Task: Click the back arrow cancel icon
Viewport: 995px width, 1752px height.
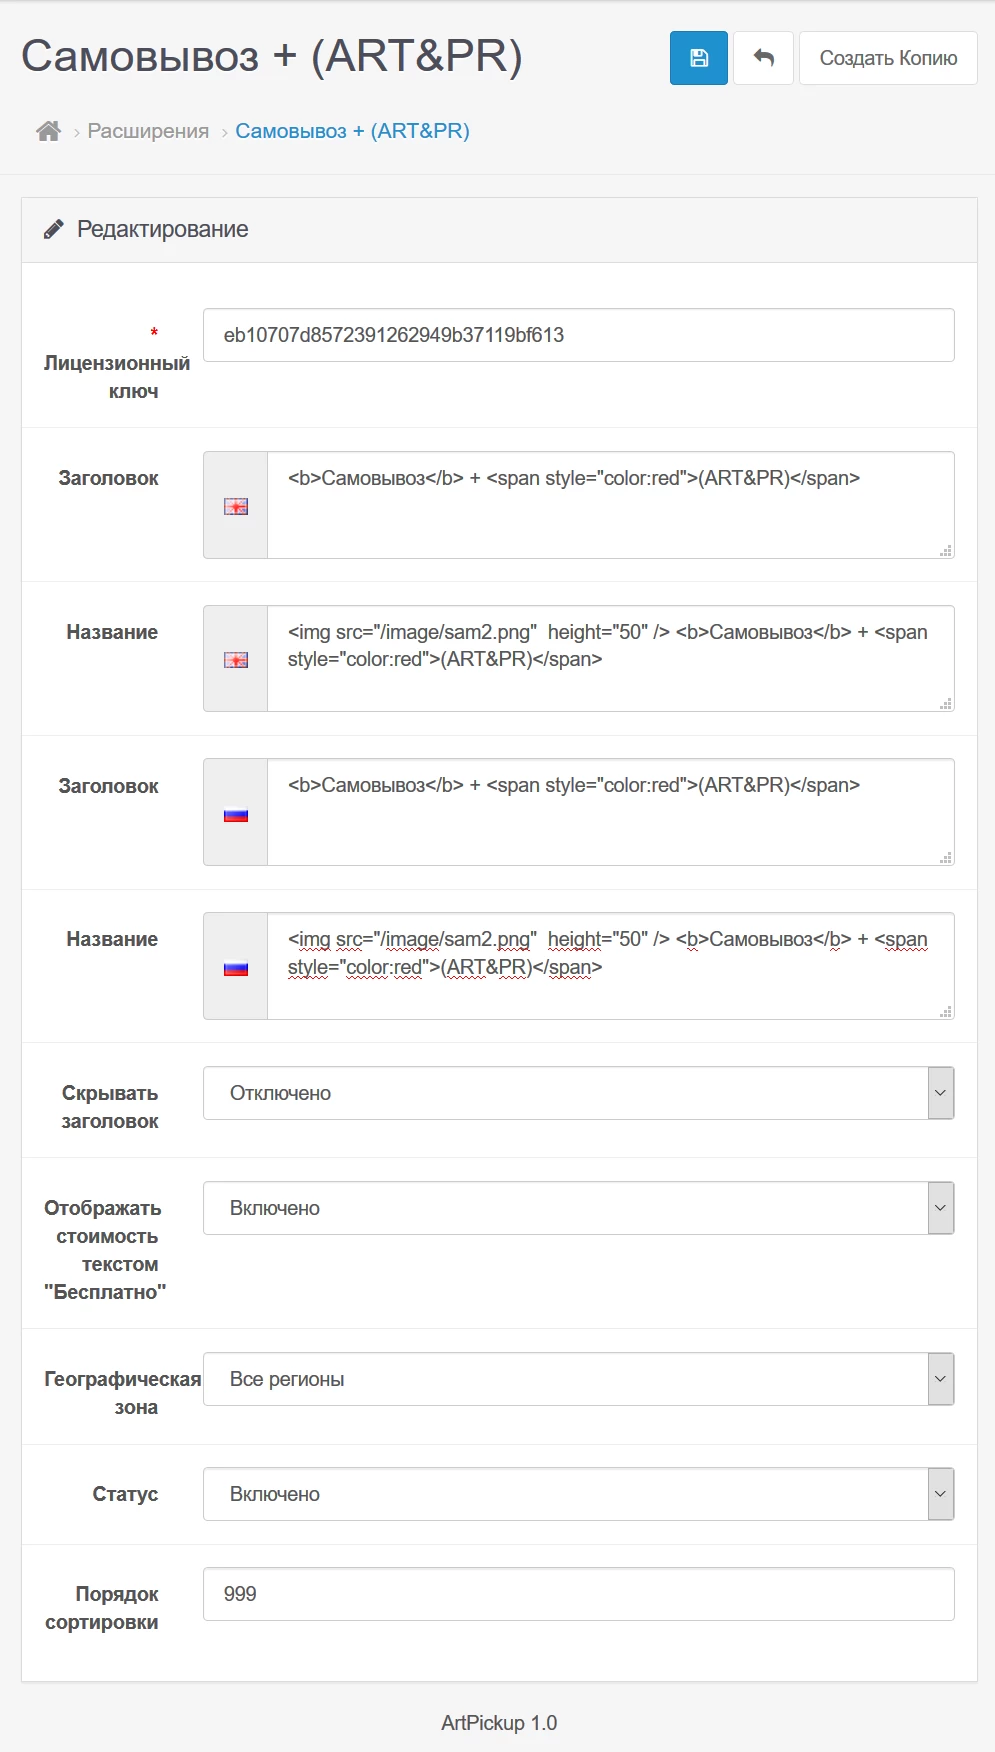Action: pyautogui.click(x=764, y=58)
